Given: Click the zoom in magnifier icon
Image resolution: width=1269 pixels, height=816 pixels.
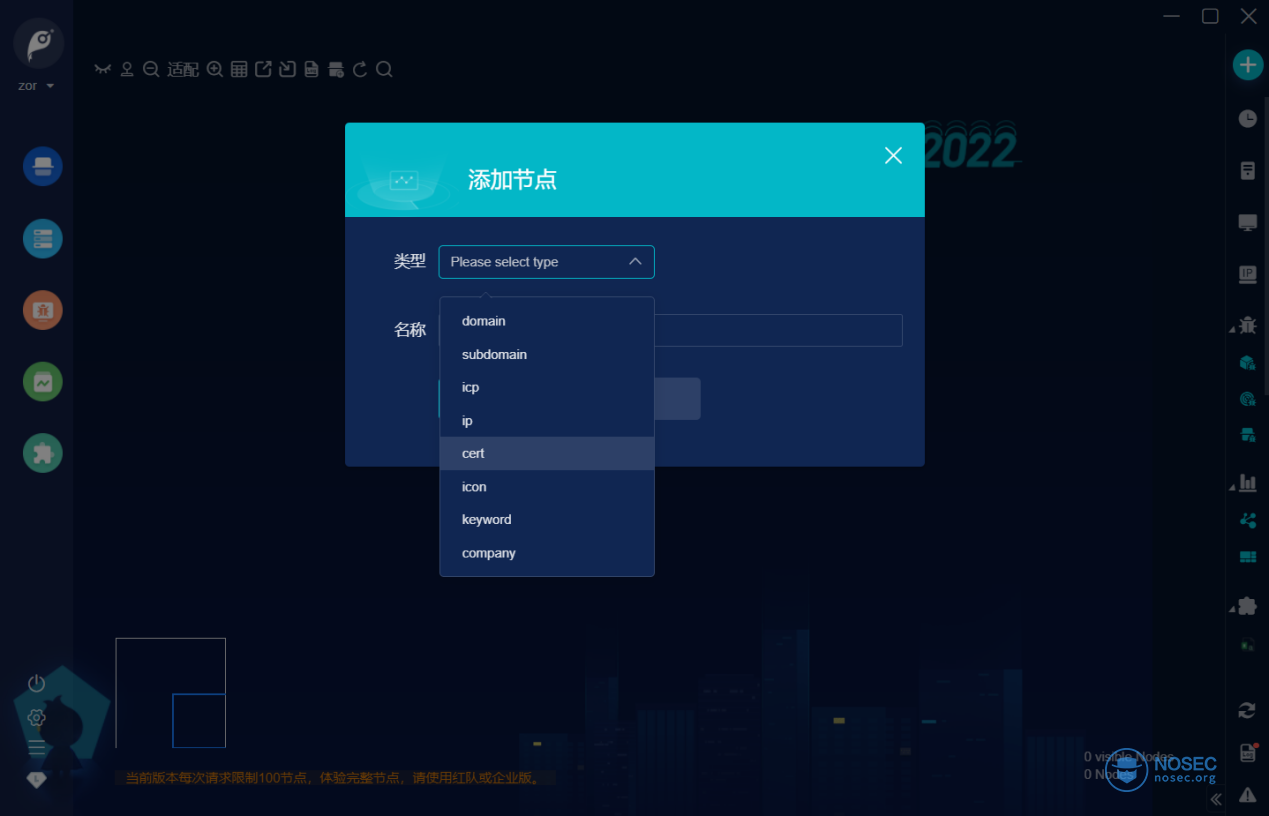Looking at the screenshot, I should pos(215,69).
